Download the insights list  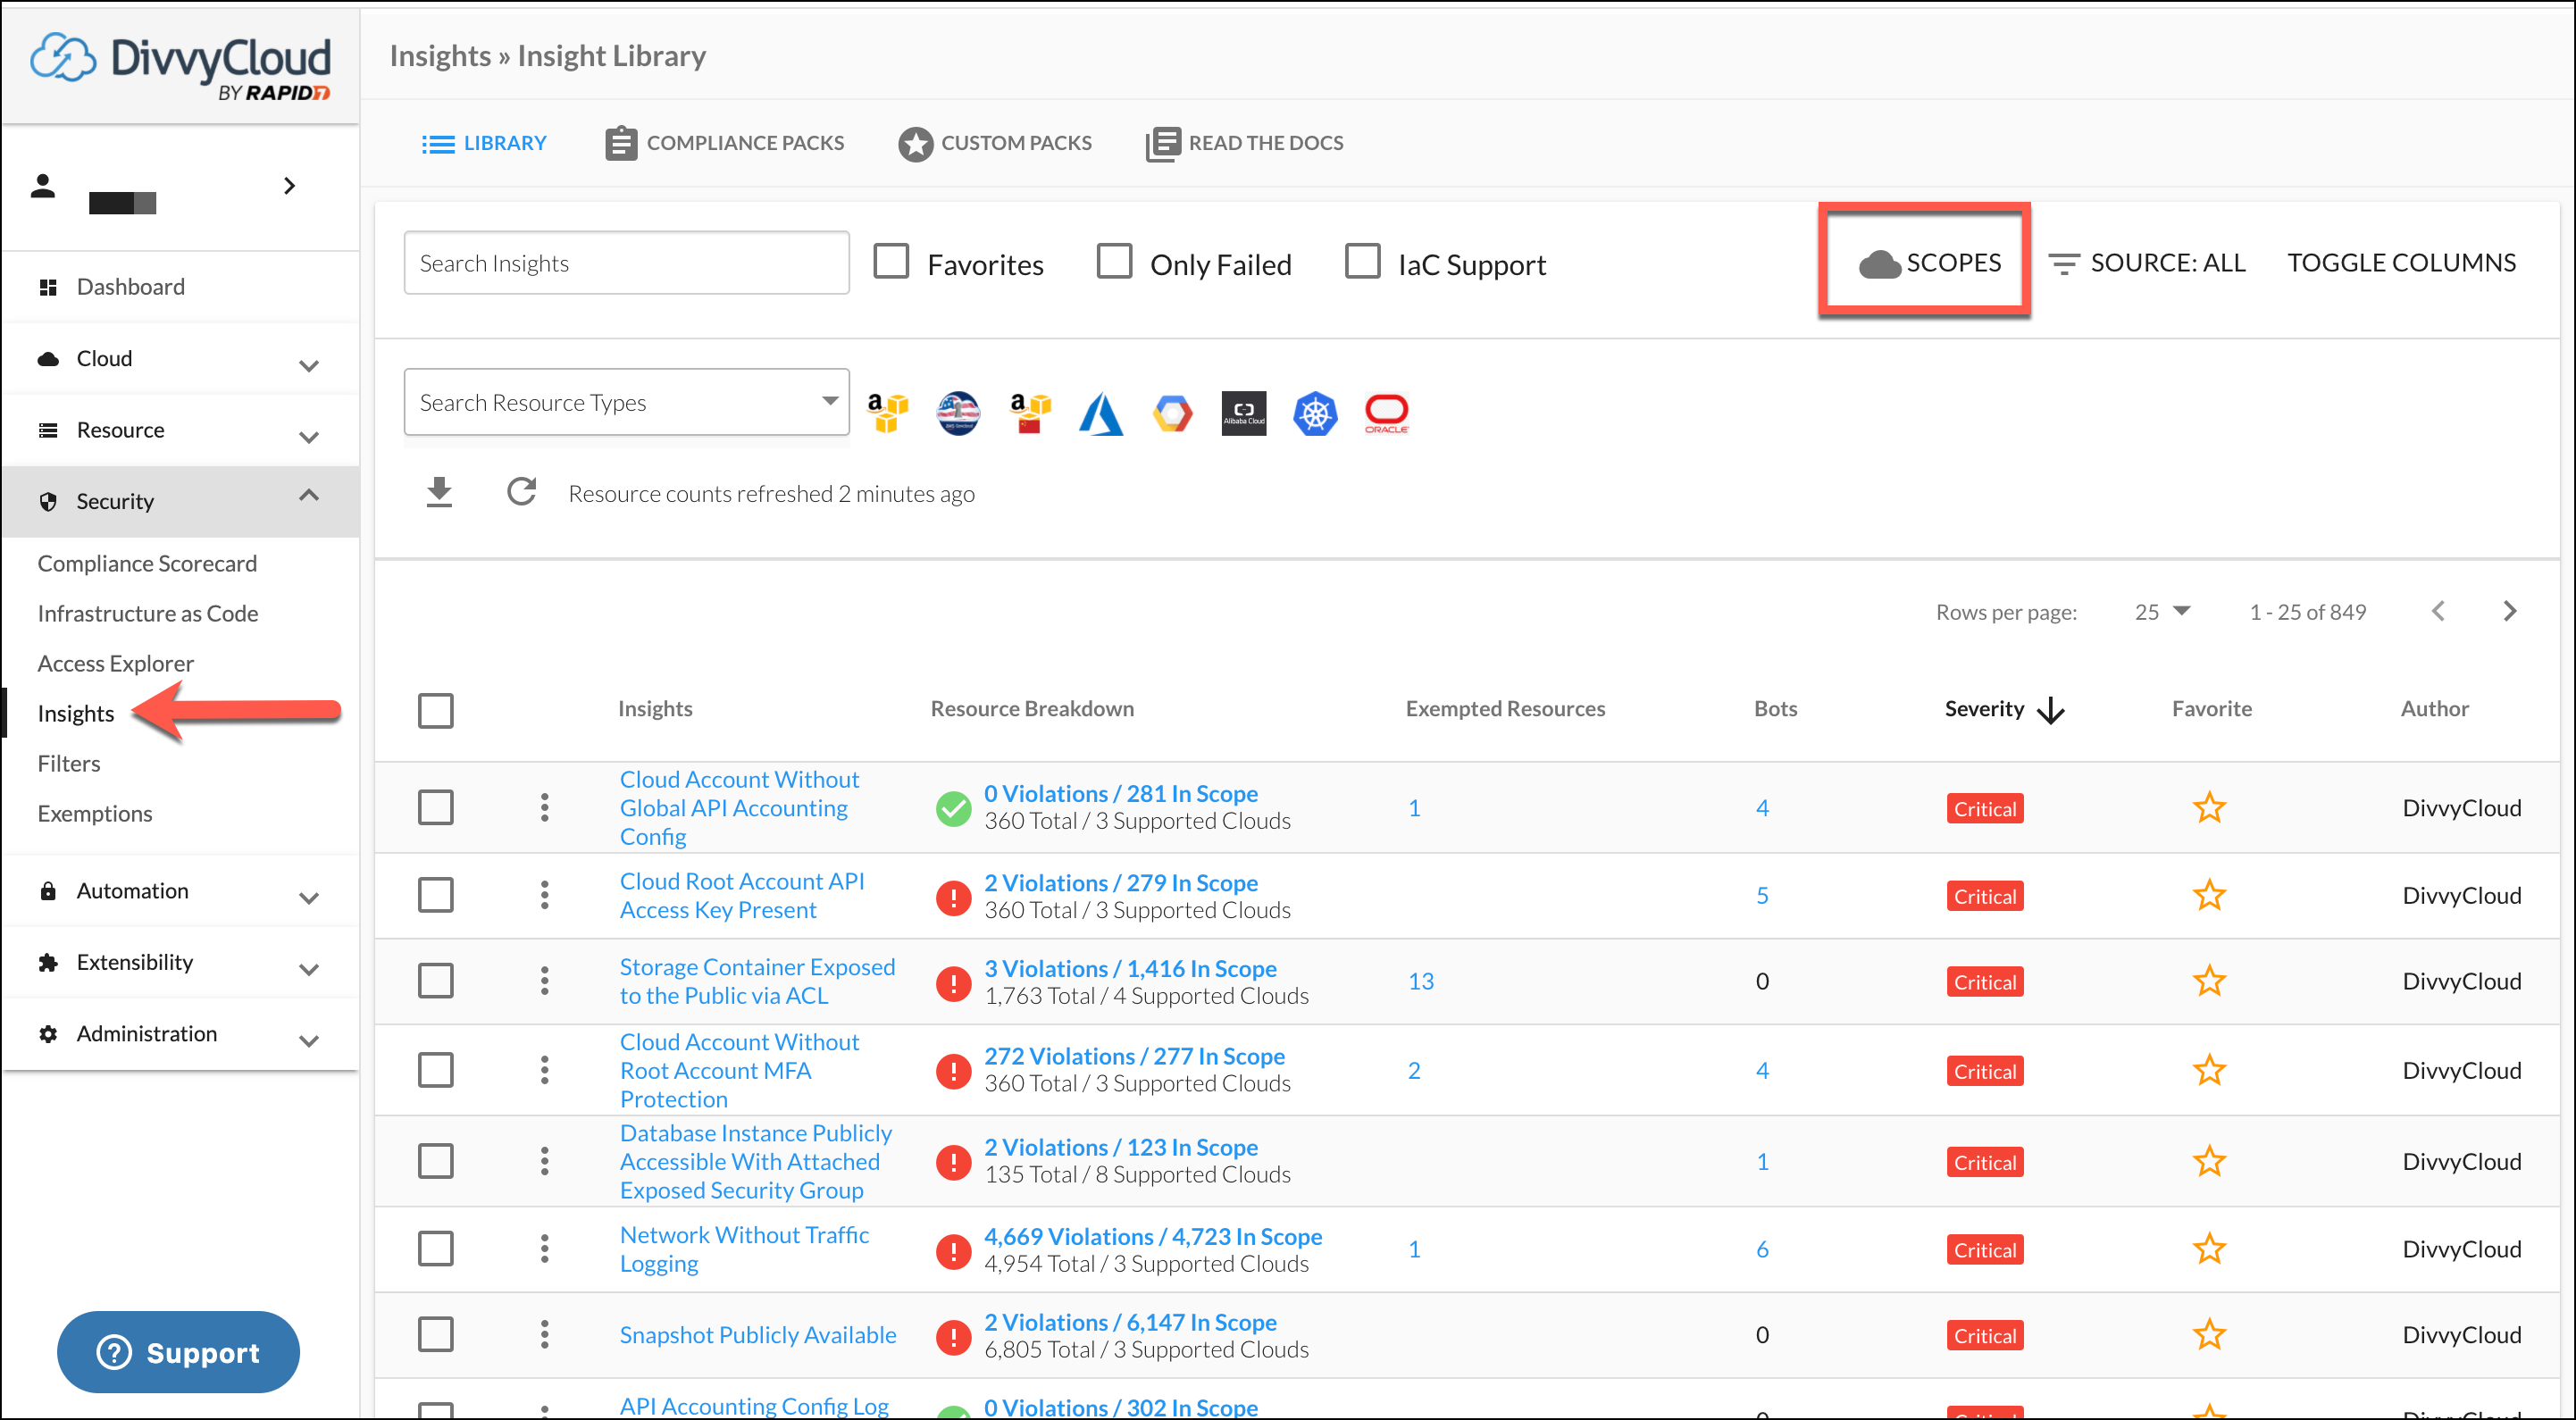pyautogui.click(x=439, y=492)
